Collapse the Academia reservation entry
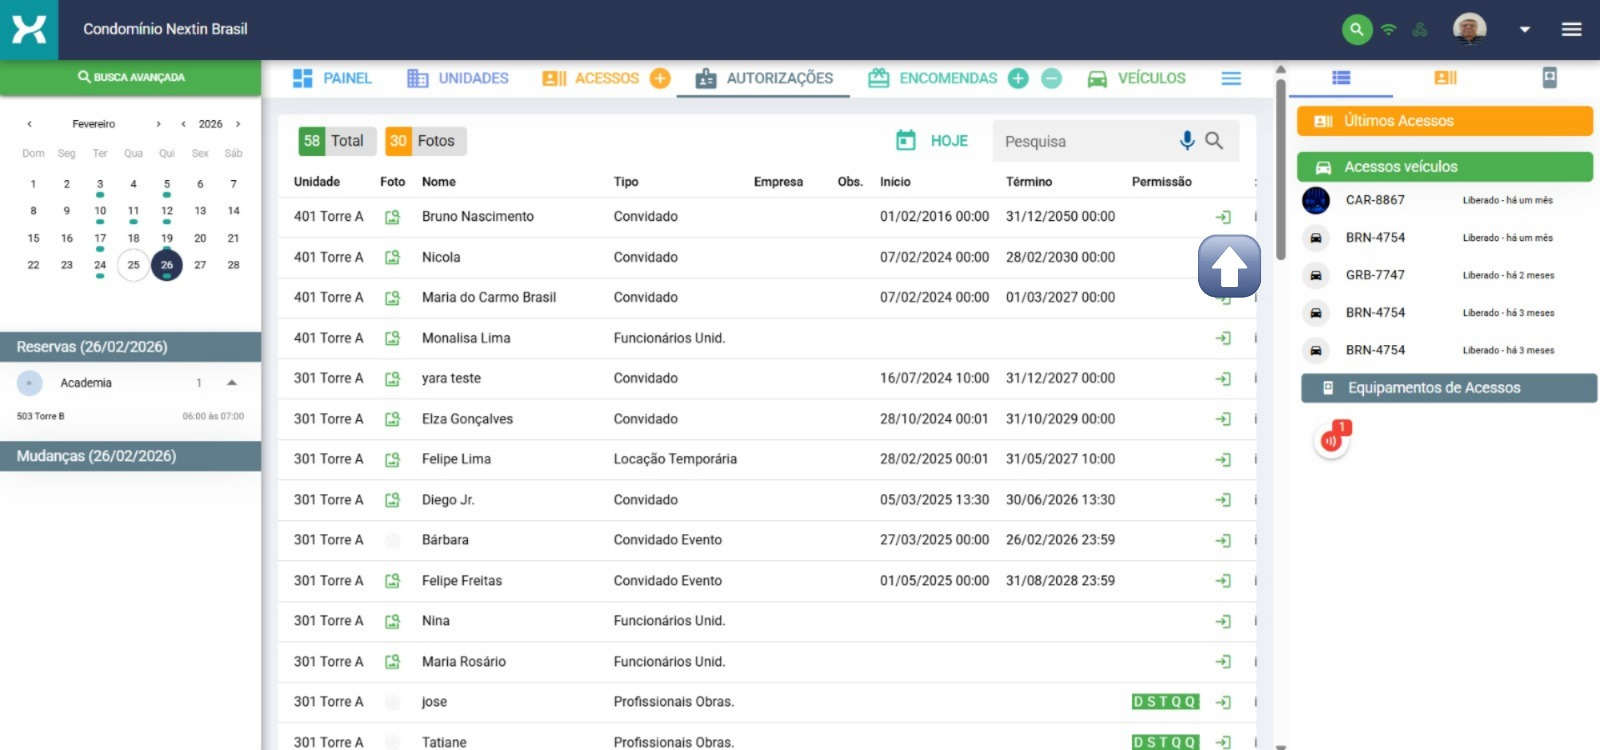Image resolution: width=1600 pixels, height=750 pixels. pyautogui.click(x=232, y=383)
